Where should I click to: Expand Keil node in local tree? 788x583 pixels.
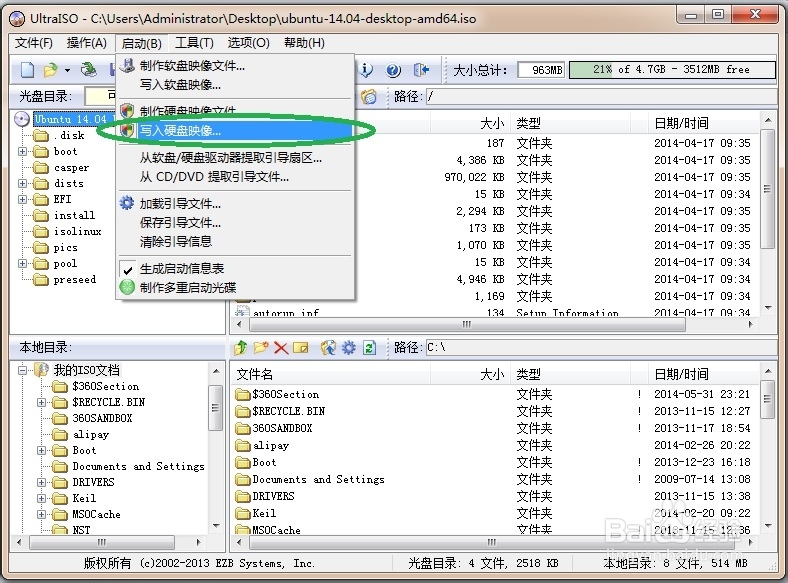(x=42, y=499)
